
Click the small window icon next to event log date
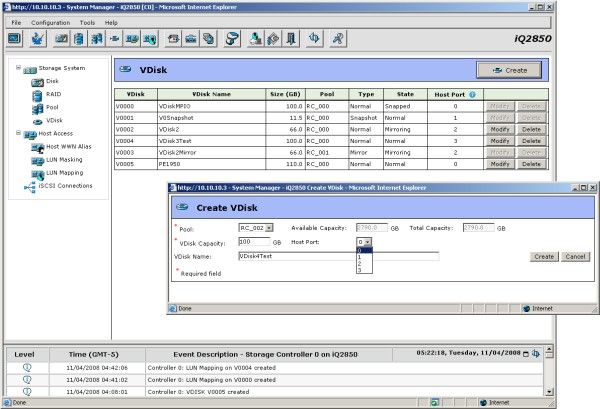[526, 354]
